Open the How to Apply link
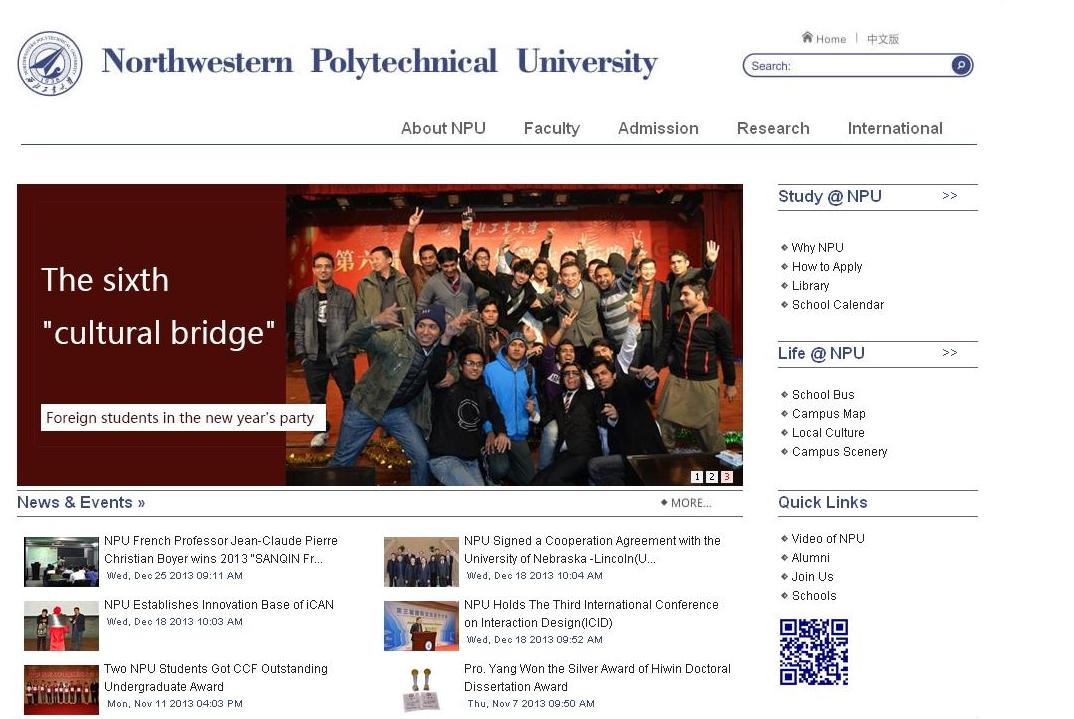Viewport: 1074px width, 719px height. click(827, 266)
